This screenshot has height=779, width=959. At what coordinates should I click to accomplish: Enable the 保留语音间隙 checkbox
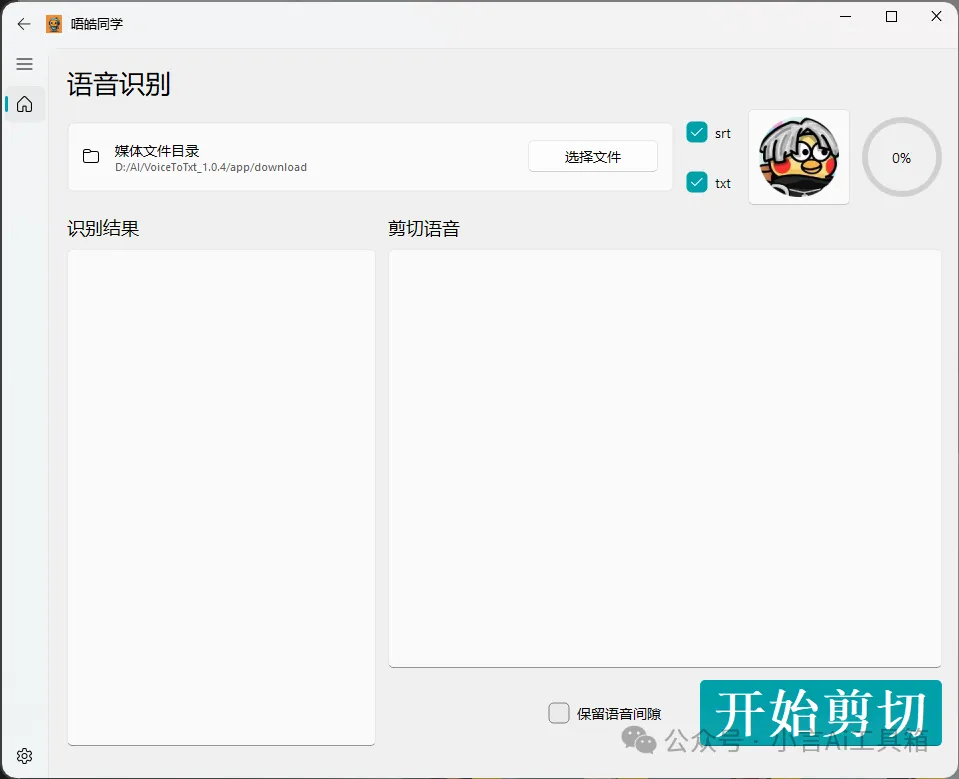click(558, 713)
